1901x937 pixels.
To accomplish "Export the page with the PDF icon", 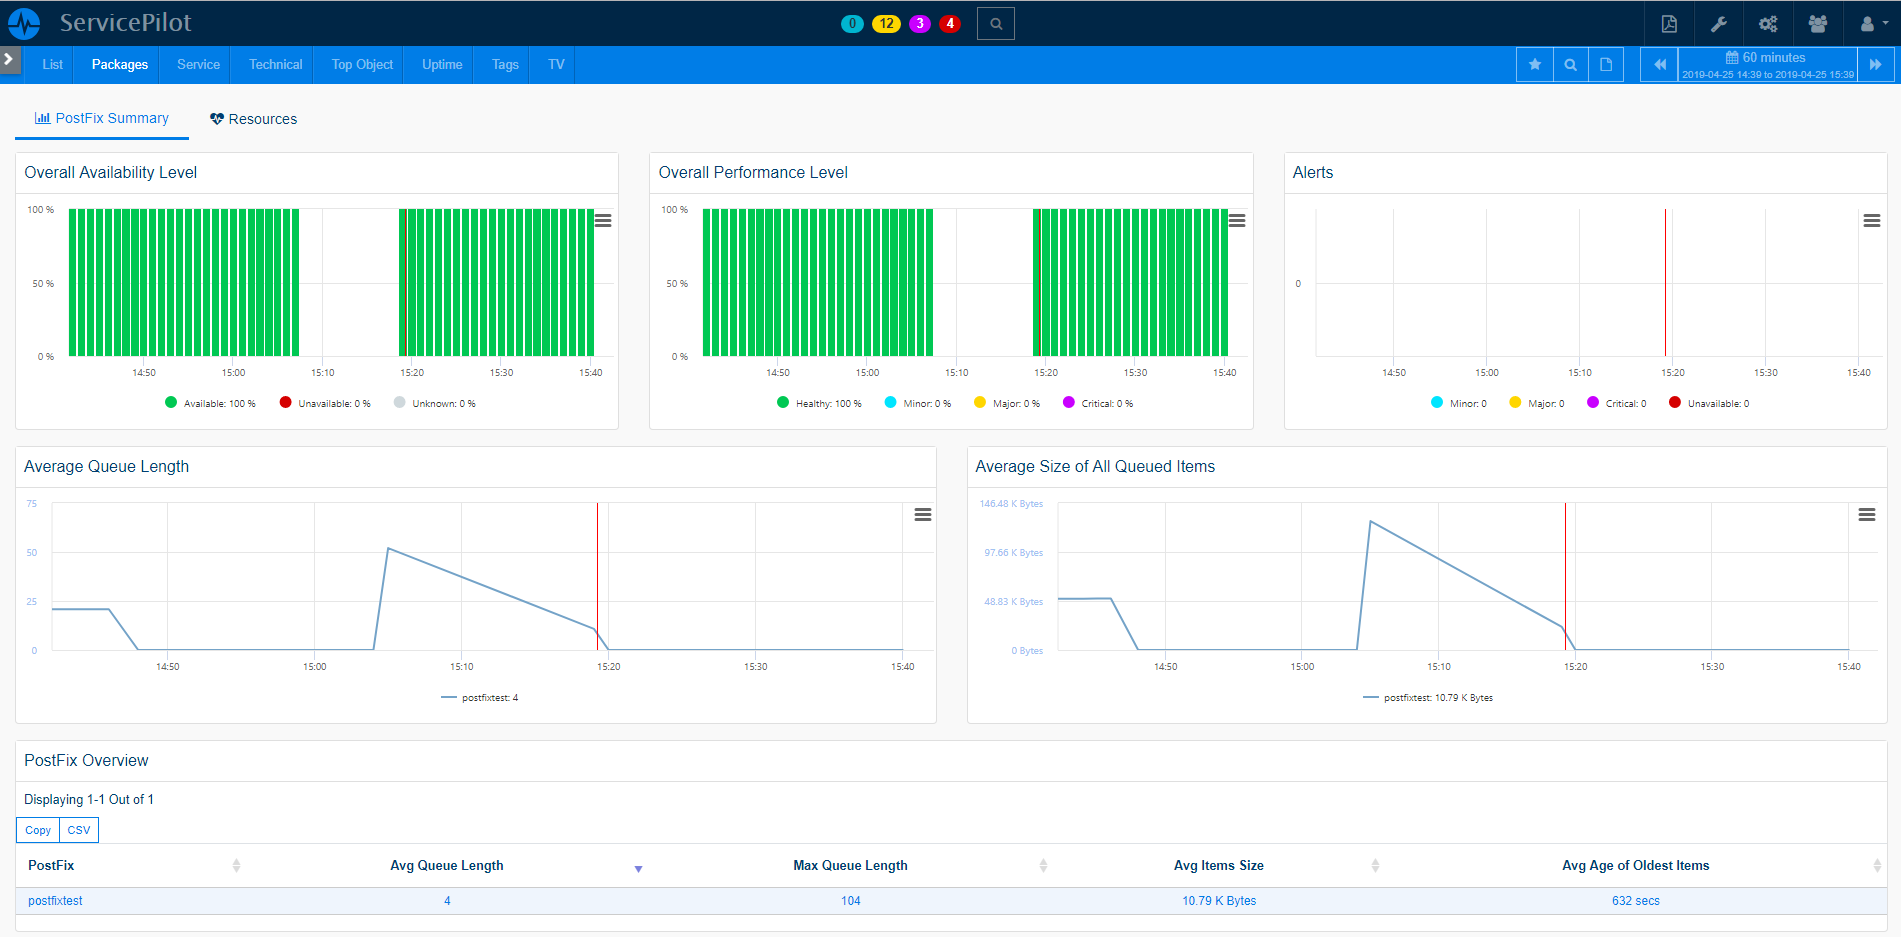I will pyautogui.click(x=1669, y=24).
